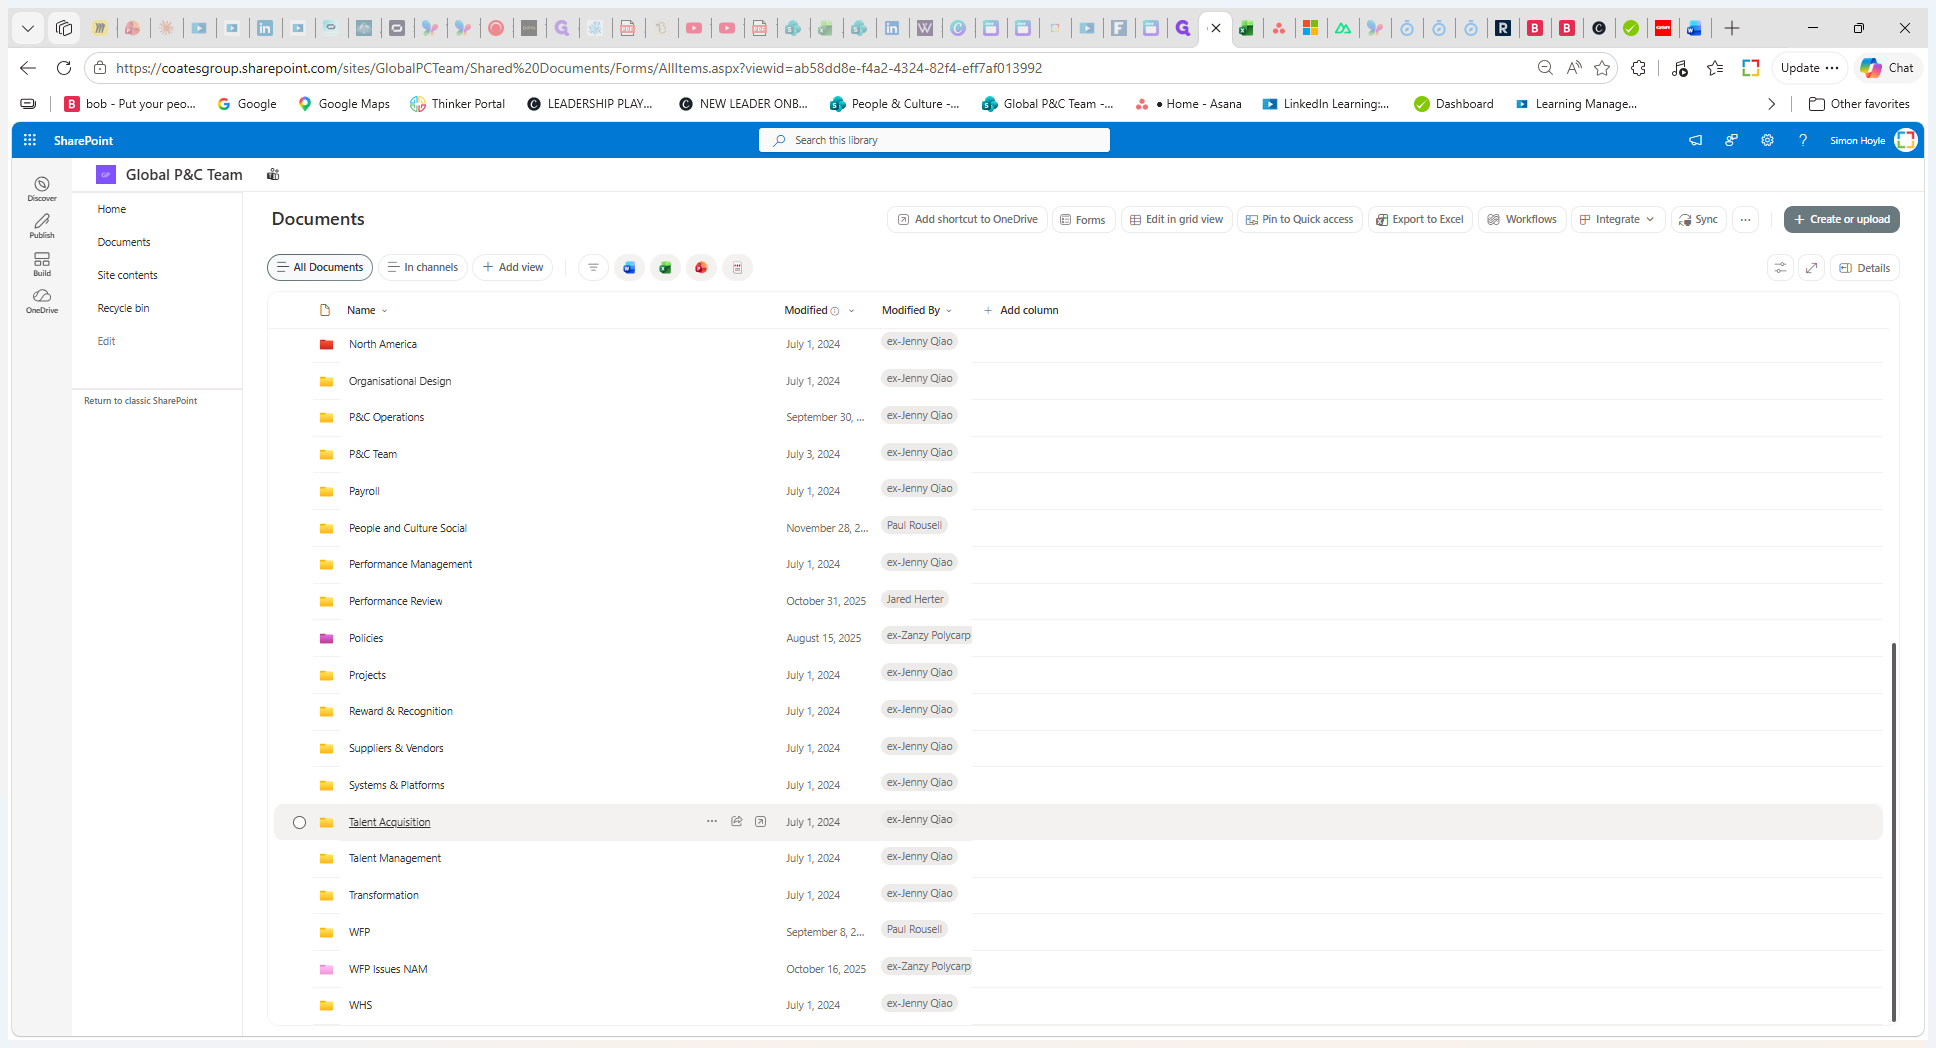Filter documents by PowerPoint files
Screen dimensions: 1936x1048
point(701,268)
